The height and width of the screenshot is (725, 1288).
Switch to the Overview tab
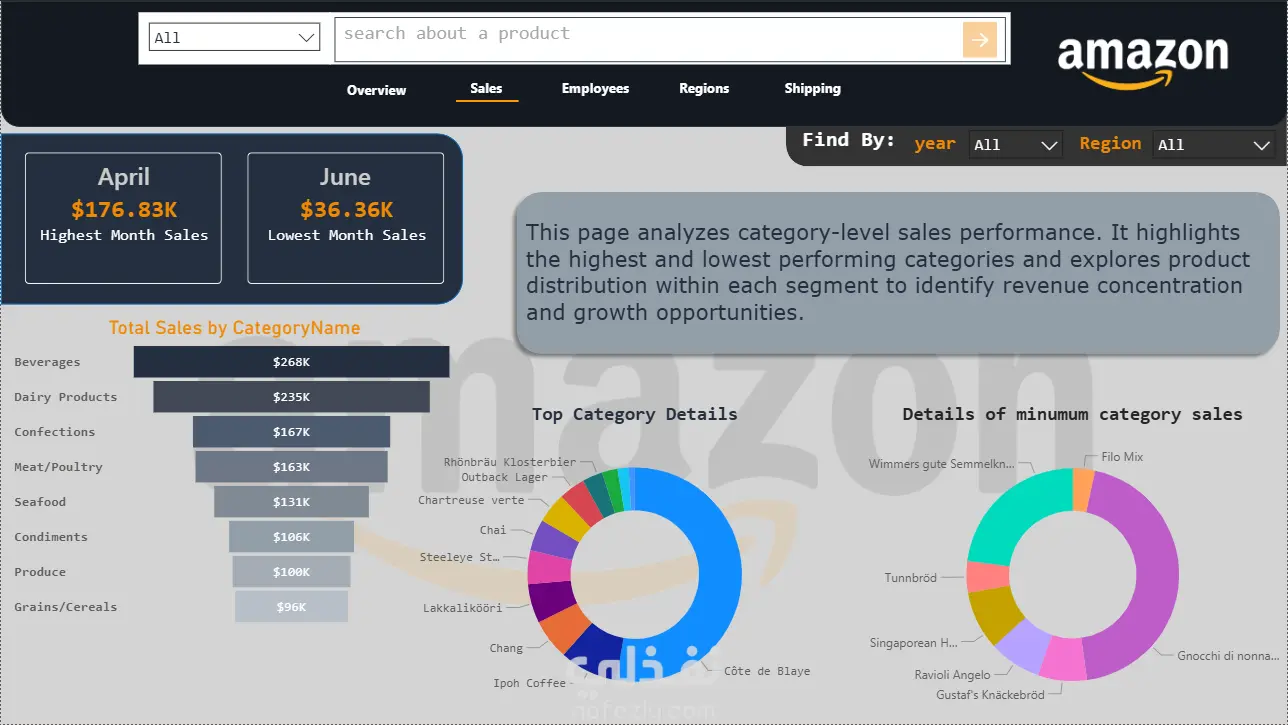point(376,90)
